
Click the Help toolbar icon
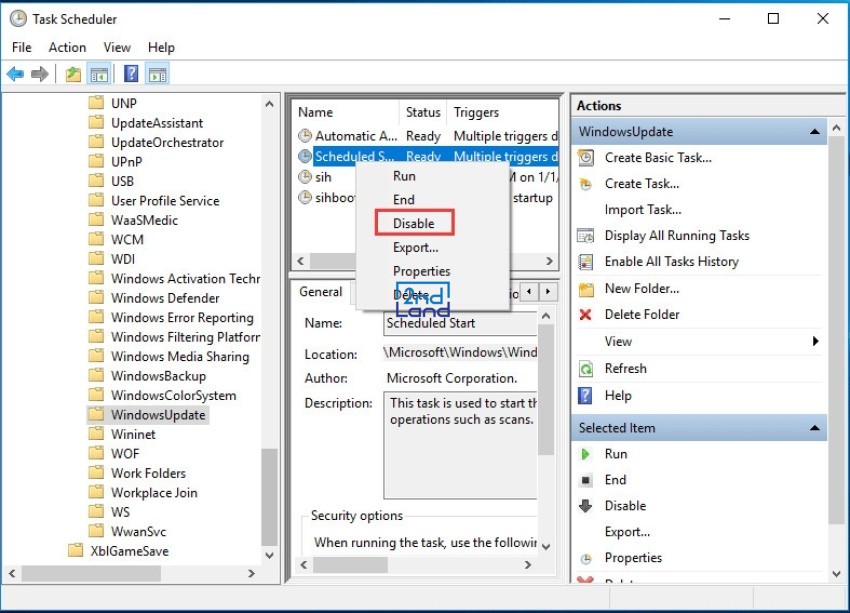131,74
